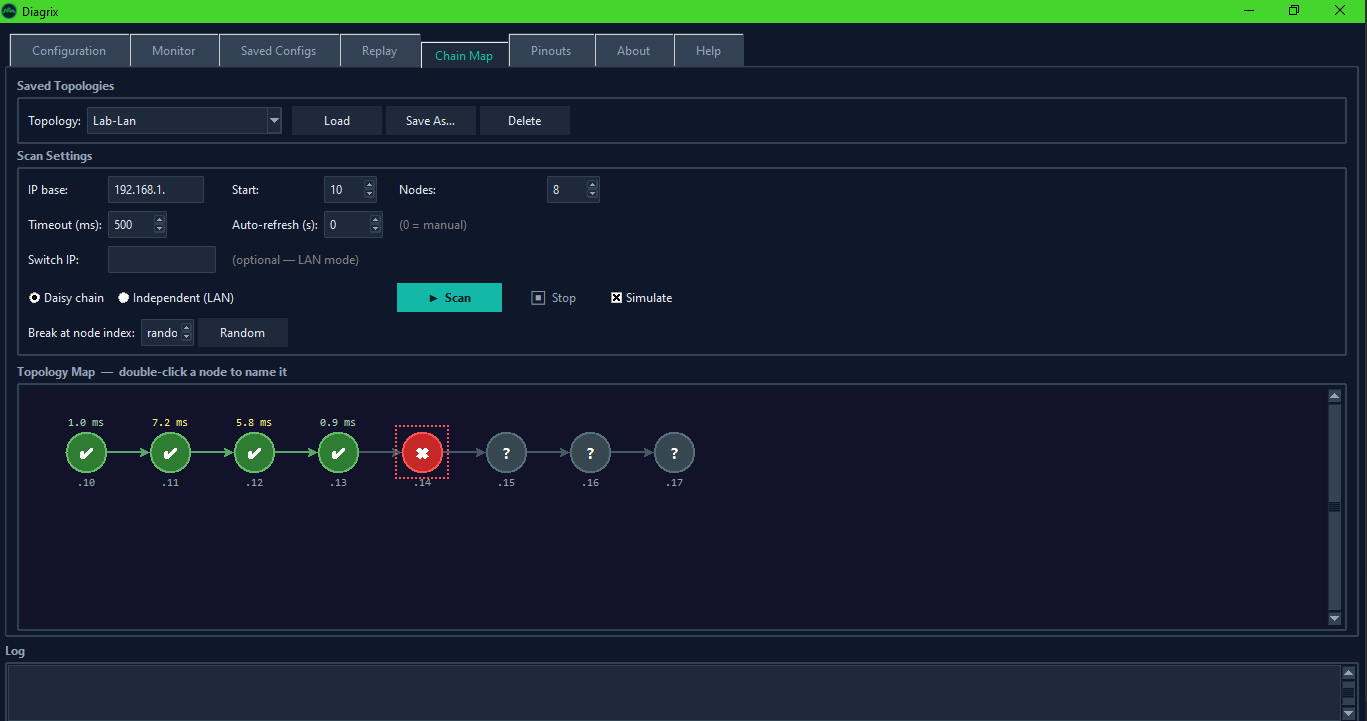This screenshot has height=721, width=1367.
Task: Click the Load topology button
Action: [x=337, y=121]
